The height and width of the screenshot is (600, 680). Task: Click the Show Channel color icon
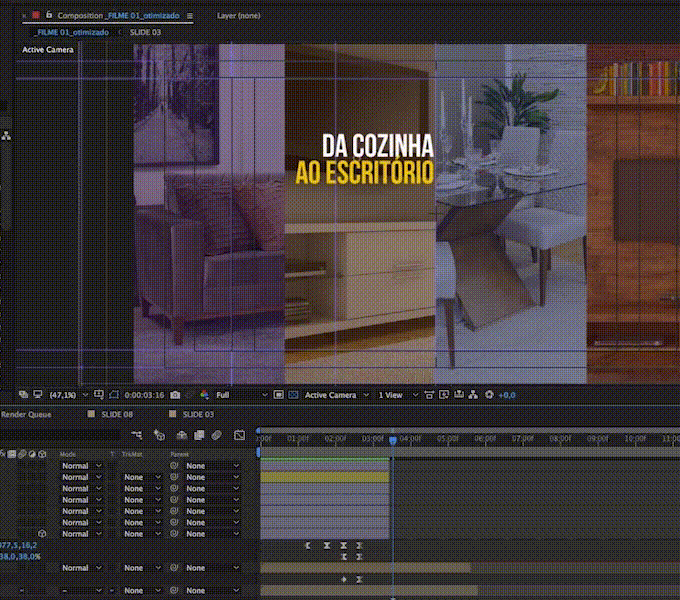pos(204,395)
